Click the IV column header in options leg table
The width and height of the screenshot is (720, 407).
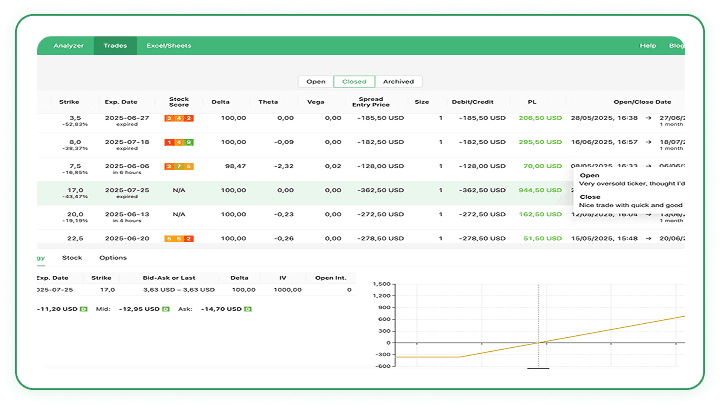pos(282,278)
